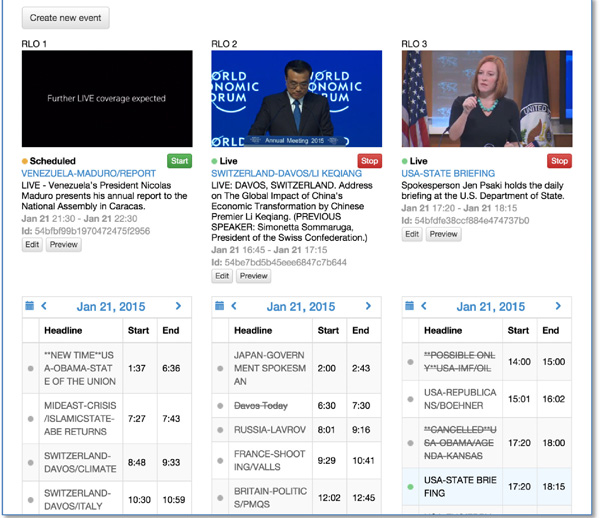This screenshot has height=518, width=600.
Task: Click the RLO 2 Davos video thumbnail
Action: click(x=297, y=99)
